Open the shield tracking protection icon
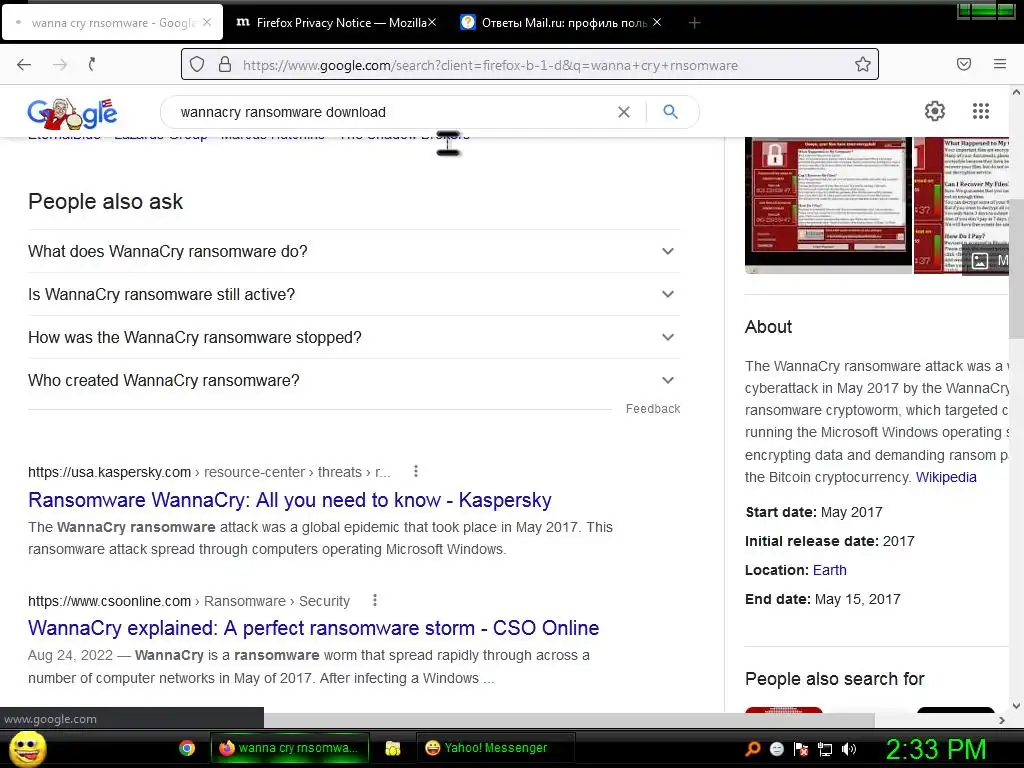This screenshot has height=768, width=1024. pos(197,64)
